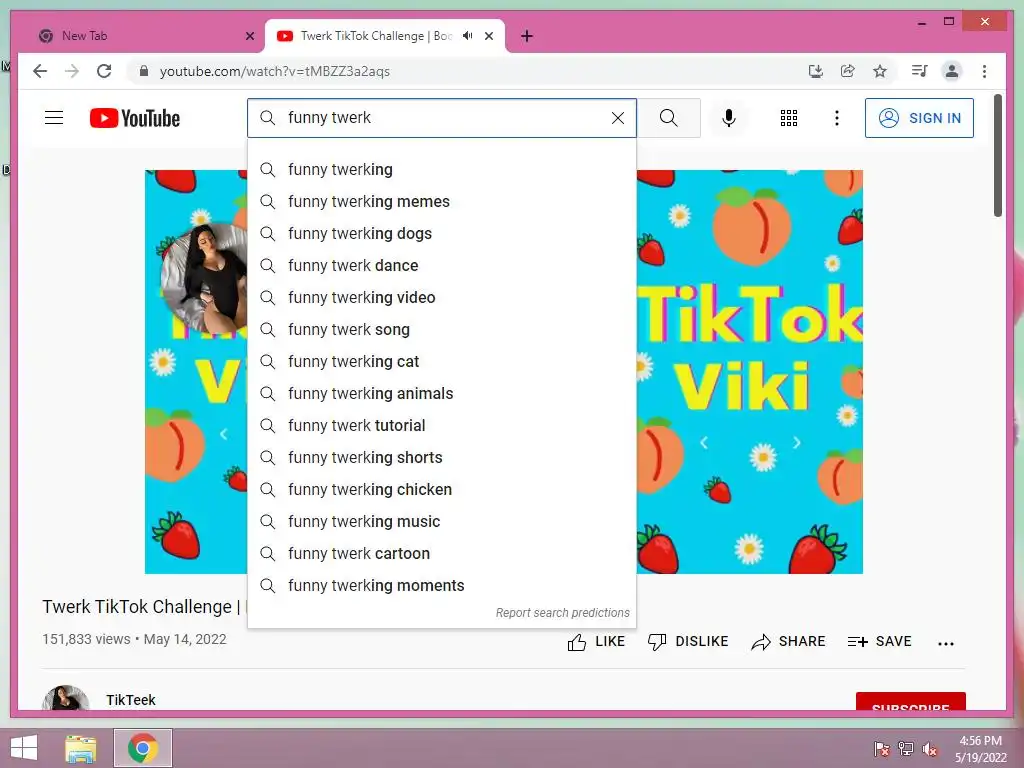Click in the YouTube search input field
This screenshot has height=768, width=1024.
tap(444, 118)
